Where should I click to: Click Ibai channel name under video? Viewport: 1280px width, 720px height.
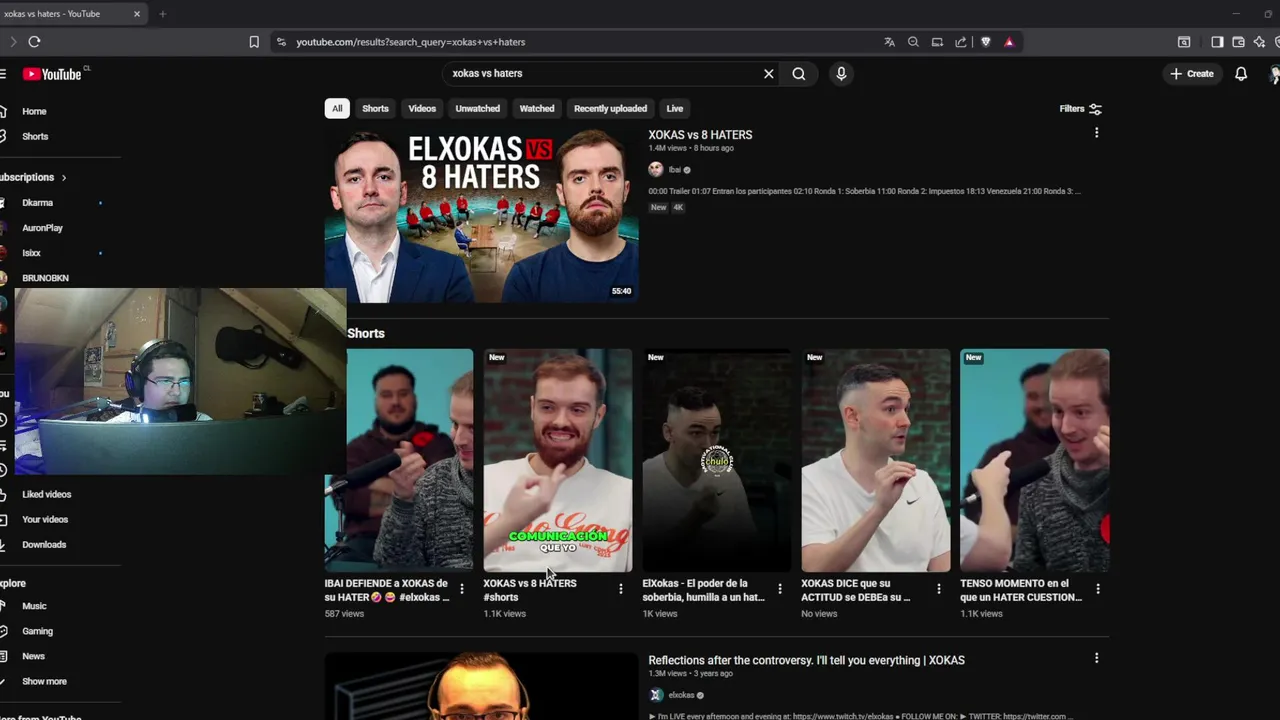[674, 170]
